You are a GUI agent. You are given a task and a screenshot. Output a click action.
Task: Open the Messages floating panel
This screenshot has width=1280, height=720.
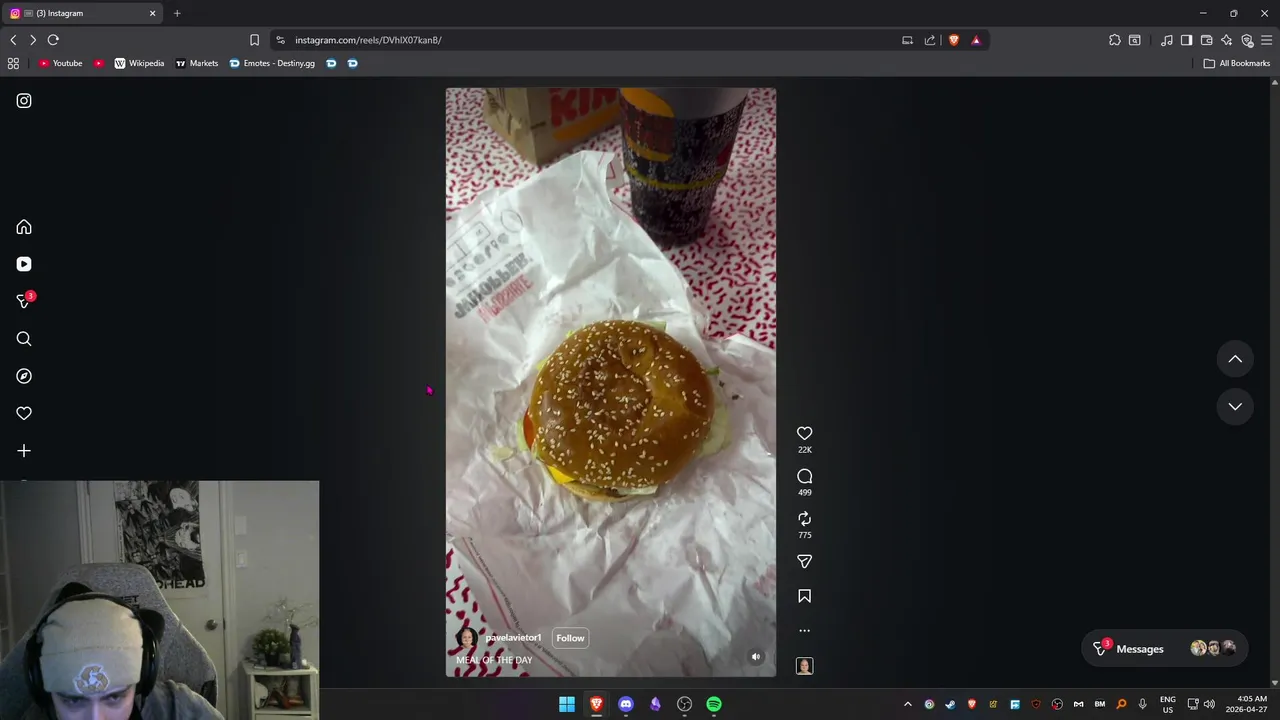point(1166,648)
